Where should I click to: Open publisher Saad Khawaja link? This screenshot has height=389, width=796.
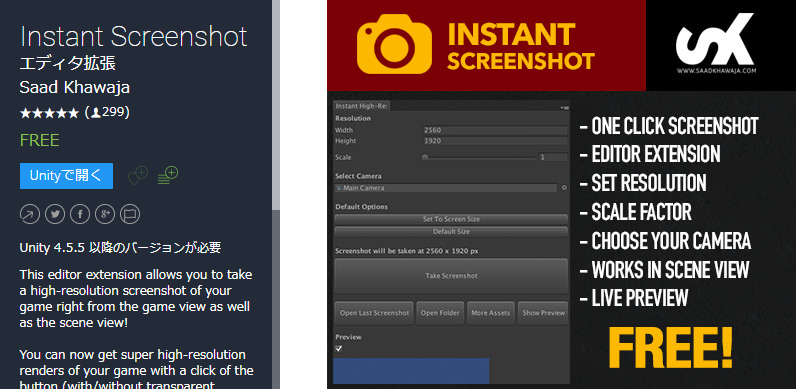tap(75, 87)
